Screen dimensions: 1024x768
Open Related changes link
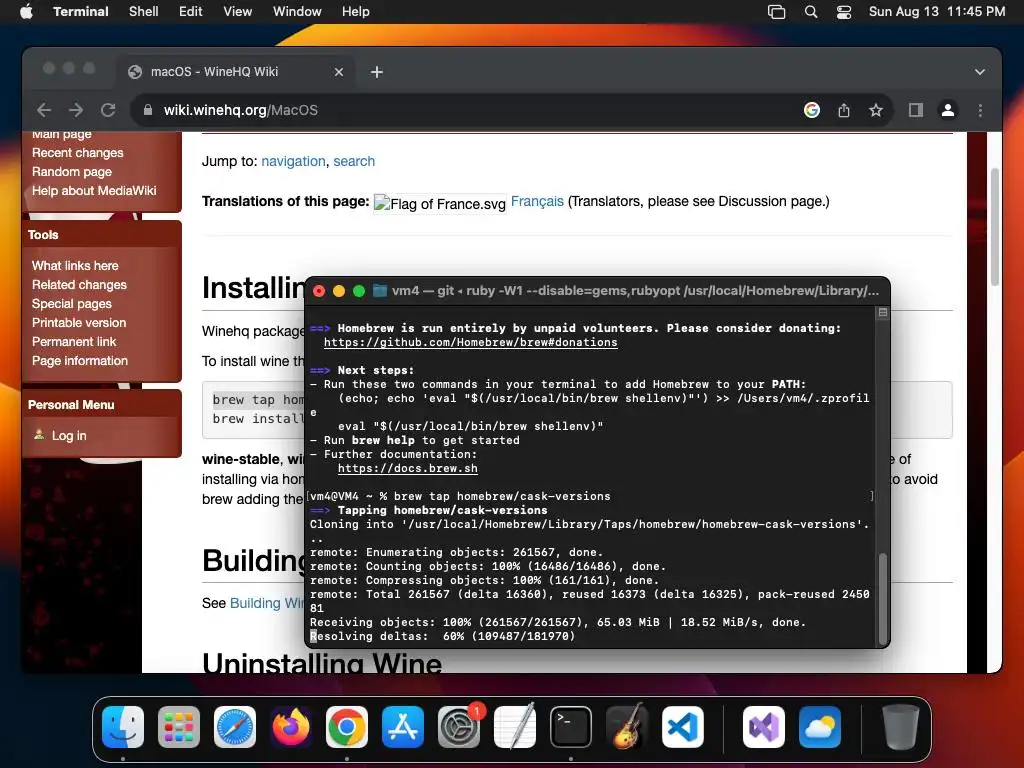click(x=79, y=285)
